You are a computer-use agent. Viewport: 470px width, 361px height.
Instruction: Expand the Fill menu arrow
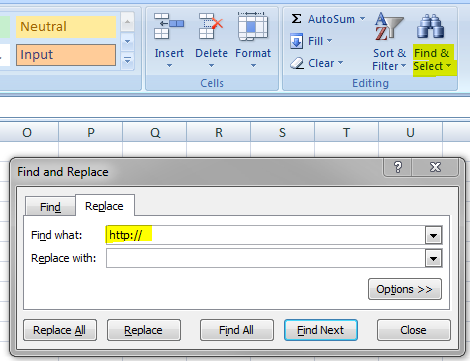(x=329, y=41)
